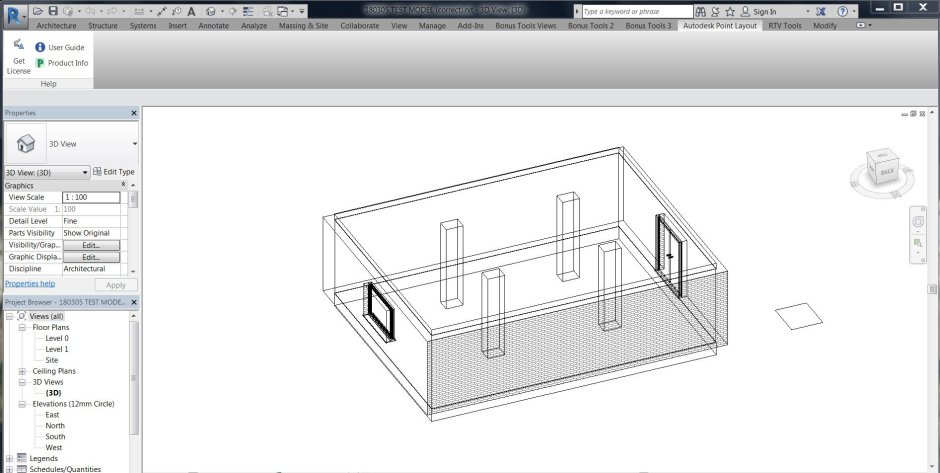Click the View Scale 1:100 field

click(x=91, y=197)
